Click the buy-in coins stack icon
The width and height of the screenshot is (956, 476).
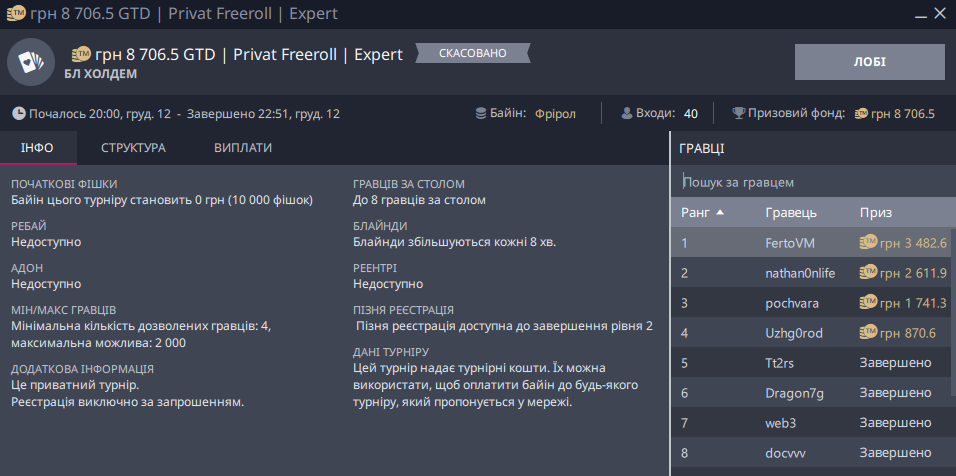click(482, 113)
